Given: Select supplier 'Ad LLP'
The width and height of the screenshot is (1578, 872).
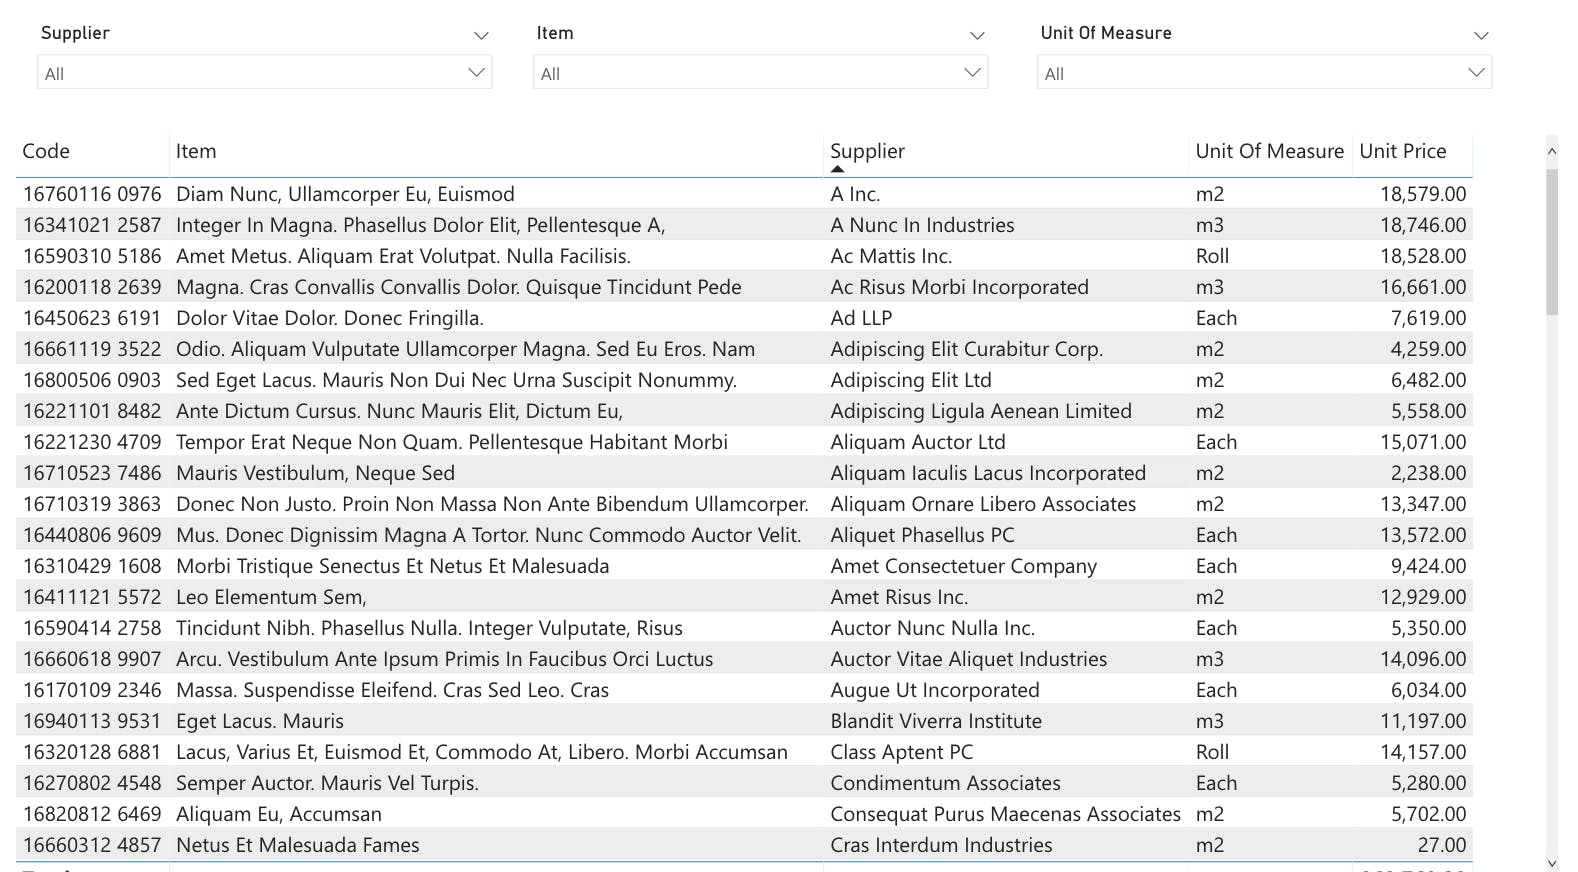Looking at the screenshot, I should click(861, 318).
